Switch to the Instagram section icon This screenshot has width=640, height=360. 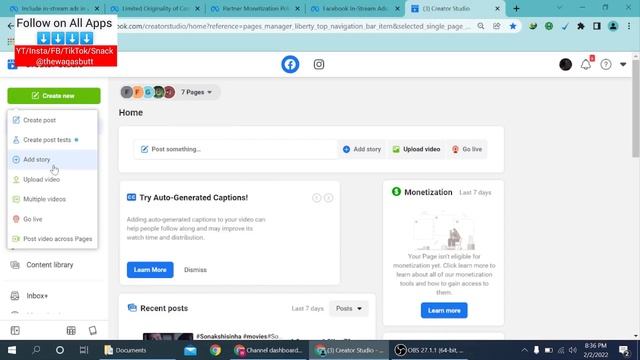(319, 64)
